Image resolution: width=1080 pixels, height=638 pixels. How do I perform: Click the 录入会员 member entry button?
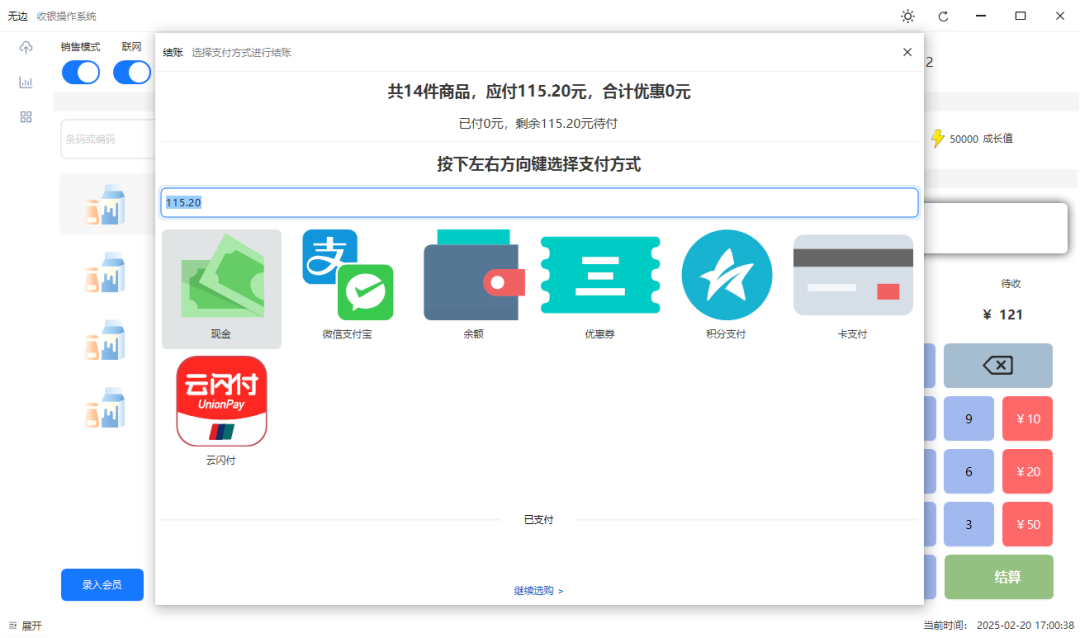(102, 585)
